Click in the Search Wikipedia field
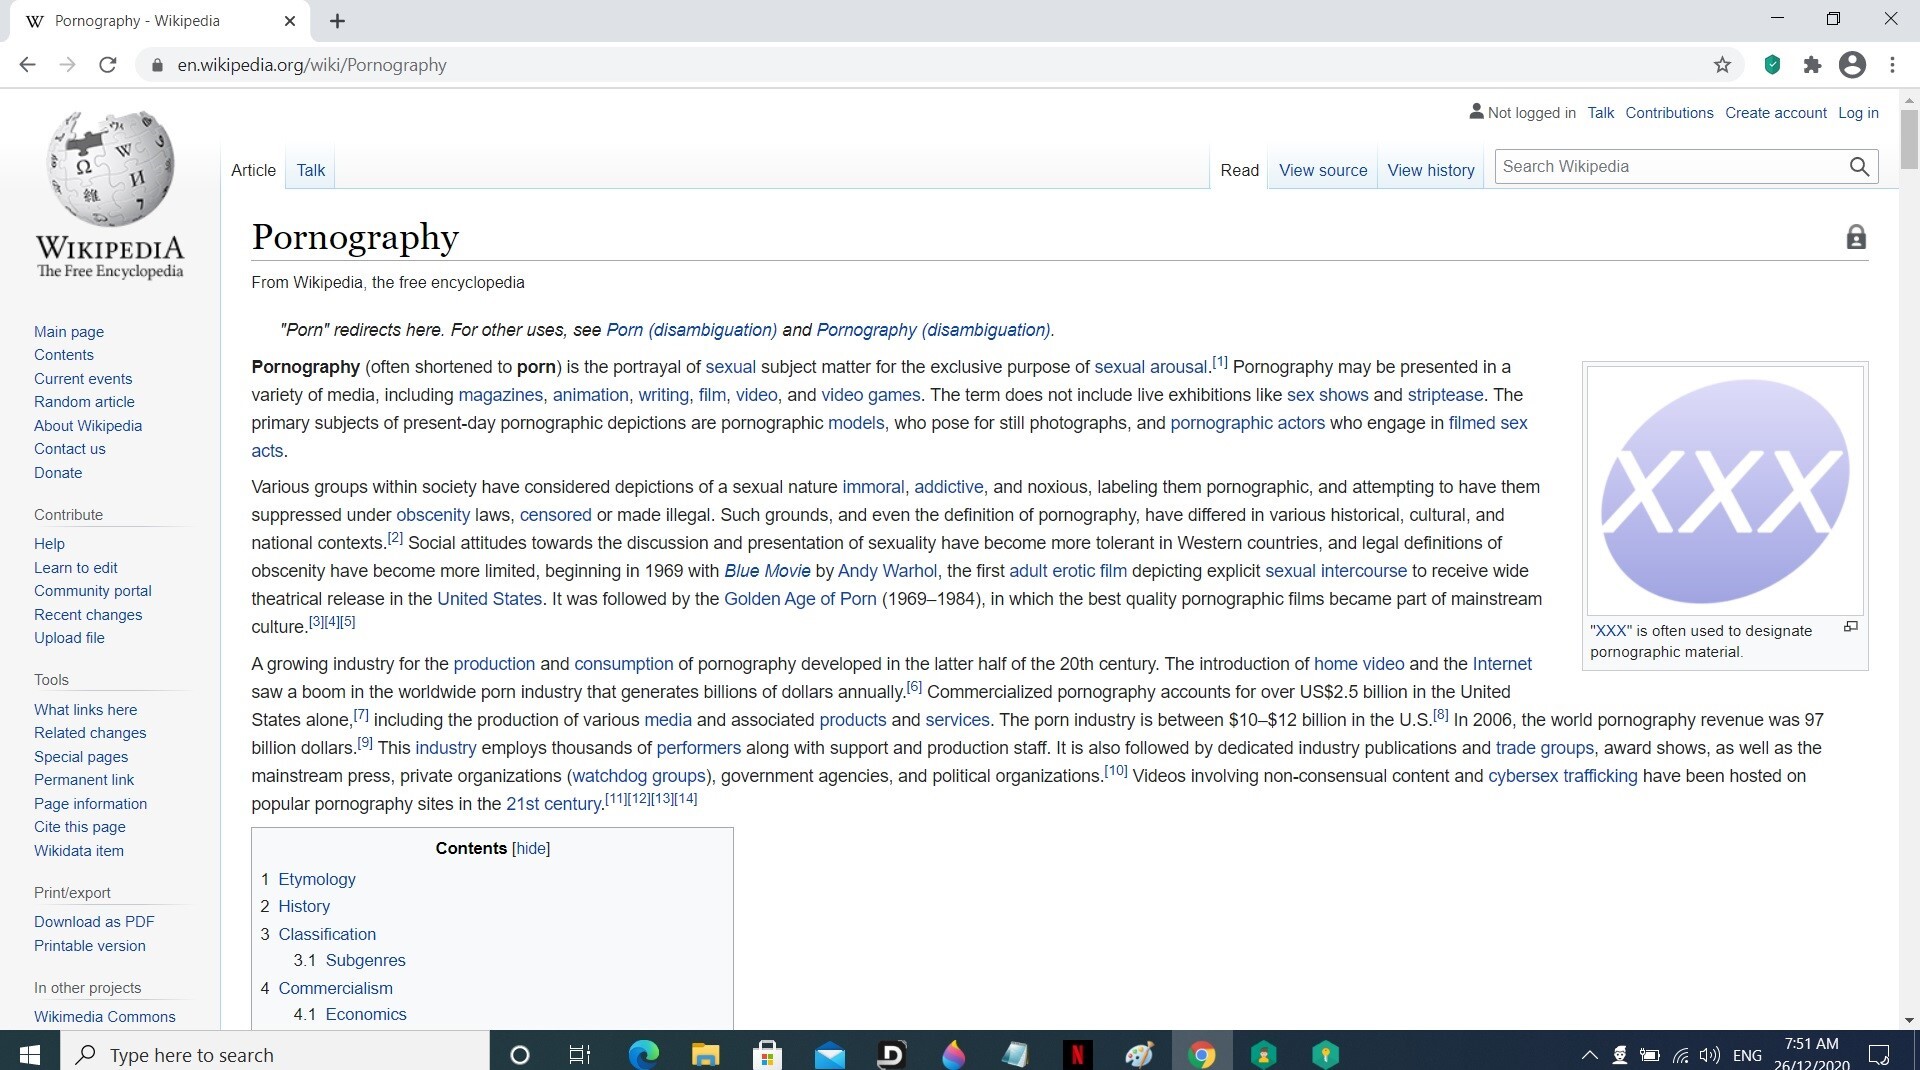Image resolution: width=1920 pixels, height=1070 pixels. (x=1670, y=167)
